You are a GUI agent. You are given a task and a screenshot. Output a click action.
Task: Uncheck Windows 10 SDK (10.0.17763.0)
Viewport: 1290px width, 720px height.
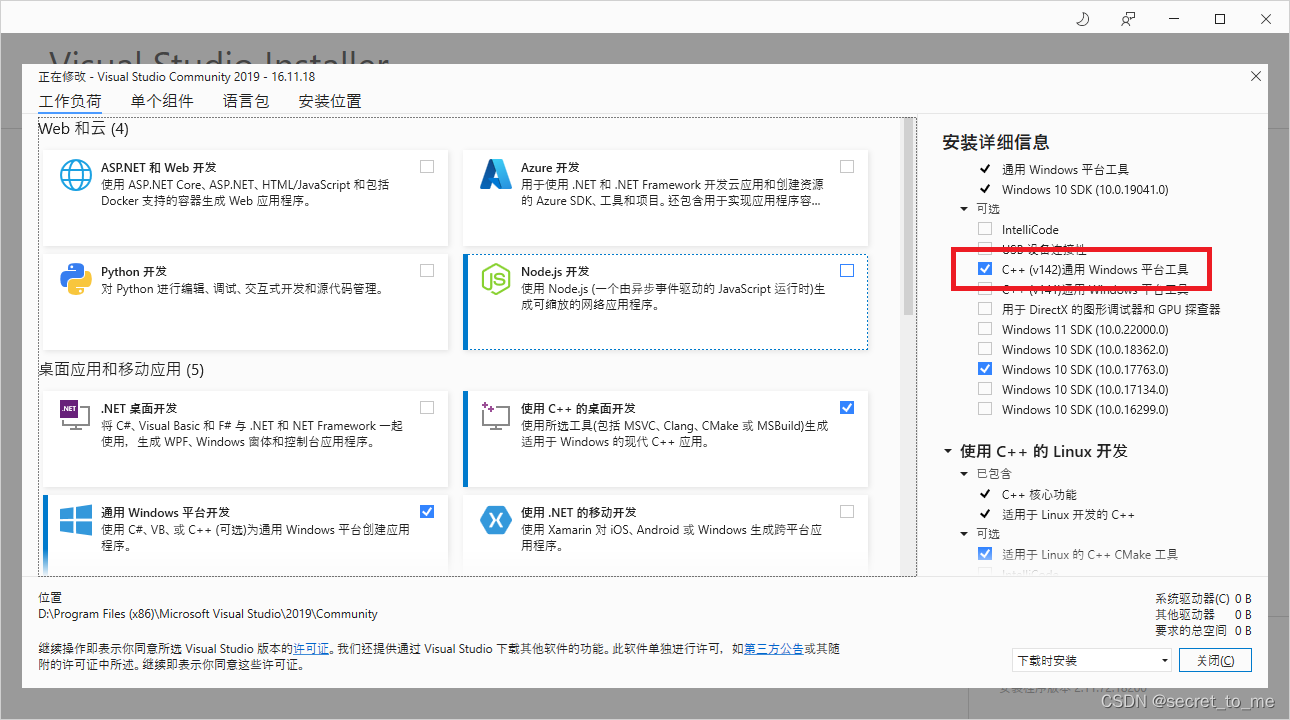pyautogui.click(x=985, y=369)
